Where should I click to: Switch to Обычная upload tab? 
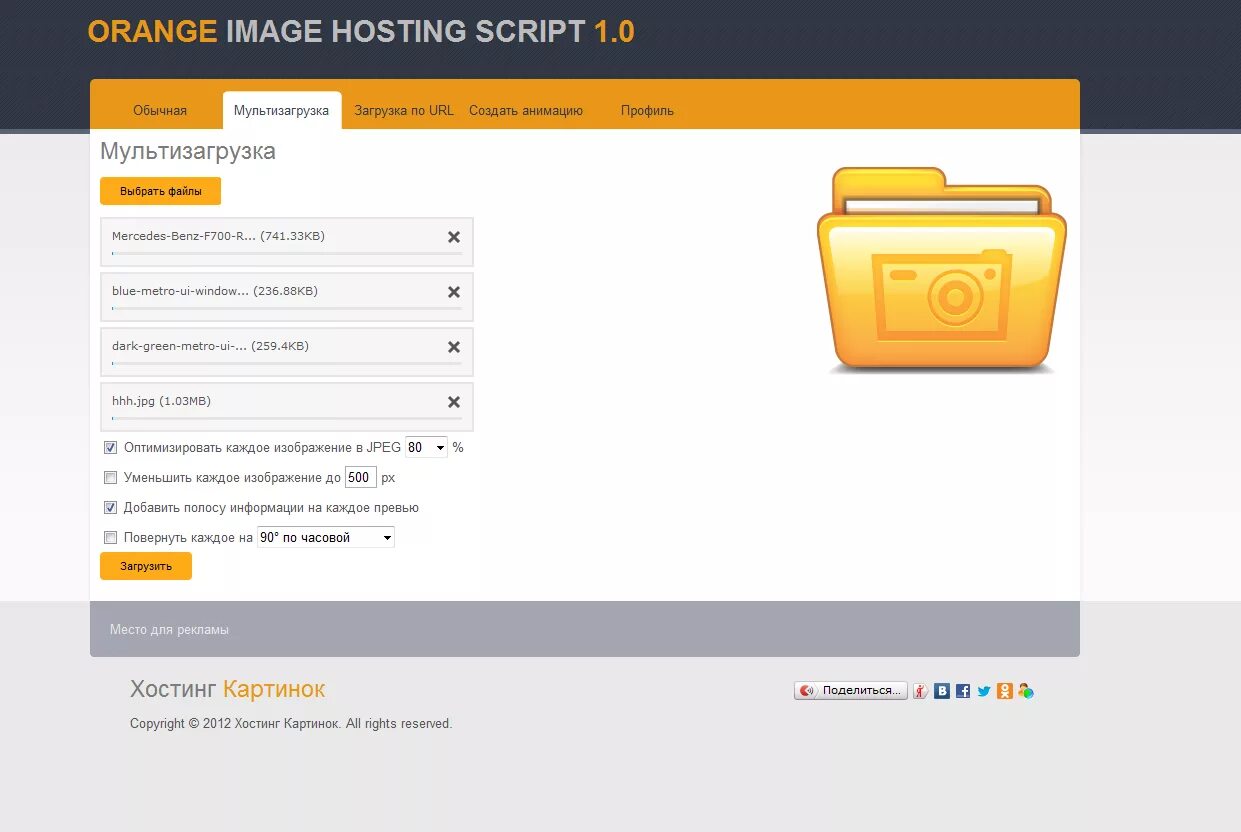click(x=160, y=111)
